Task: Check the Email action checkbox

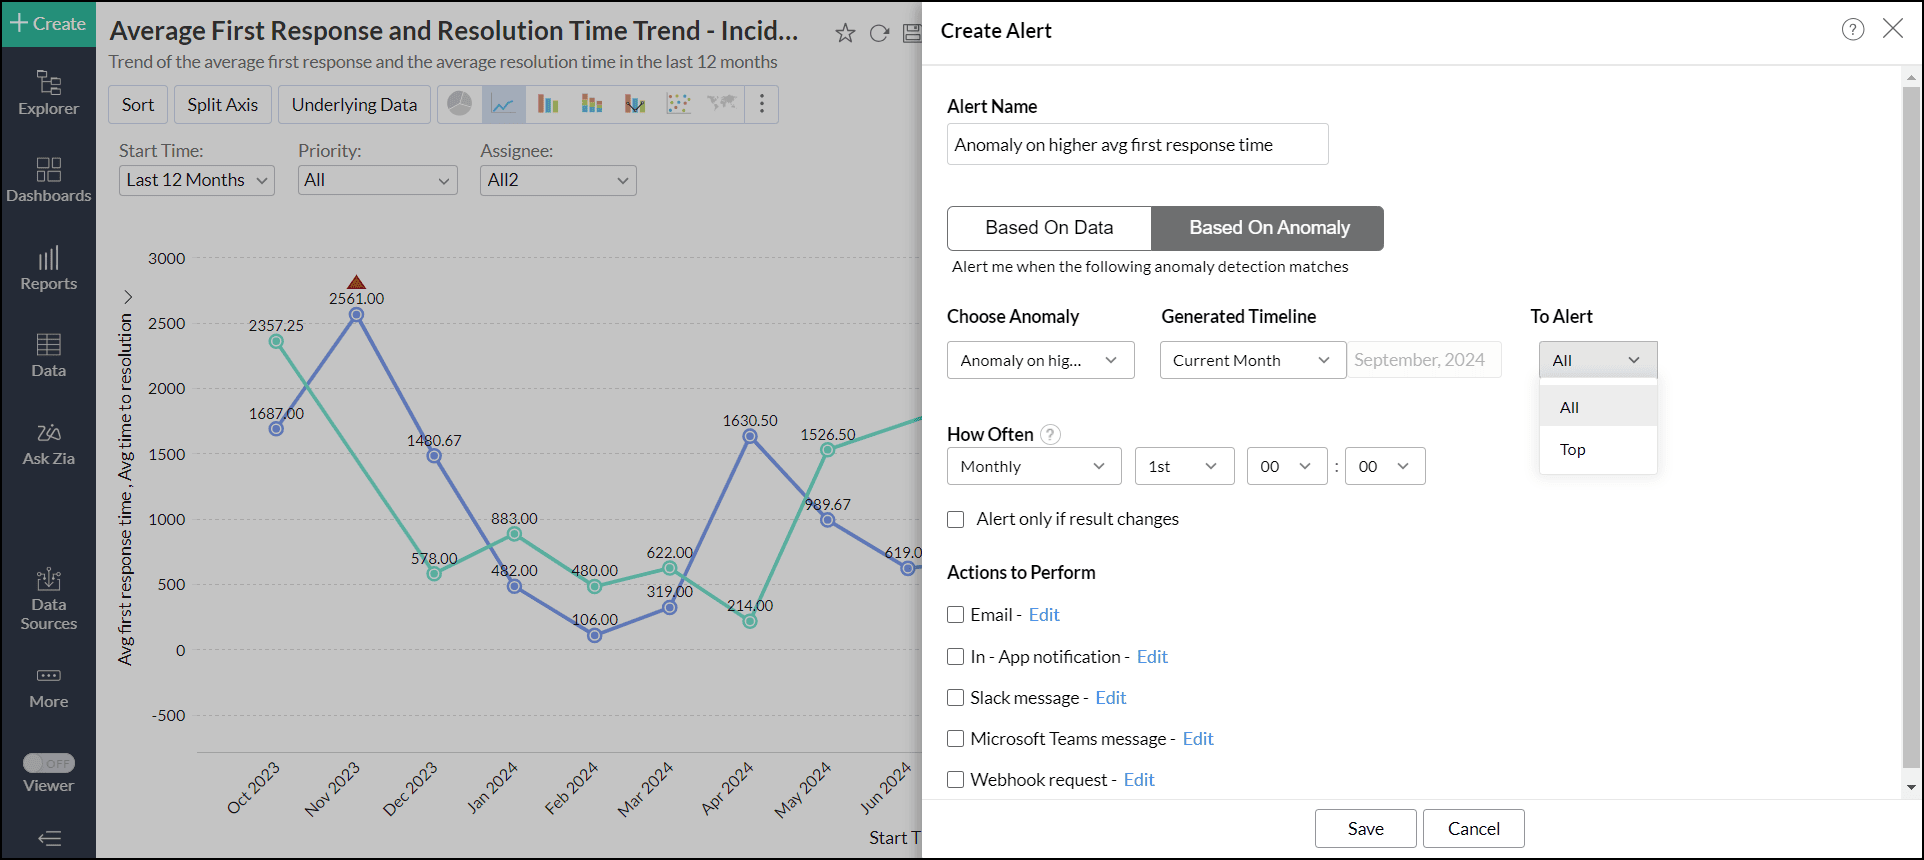Action: click(x=956, y=615)
